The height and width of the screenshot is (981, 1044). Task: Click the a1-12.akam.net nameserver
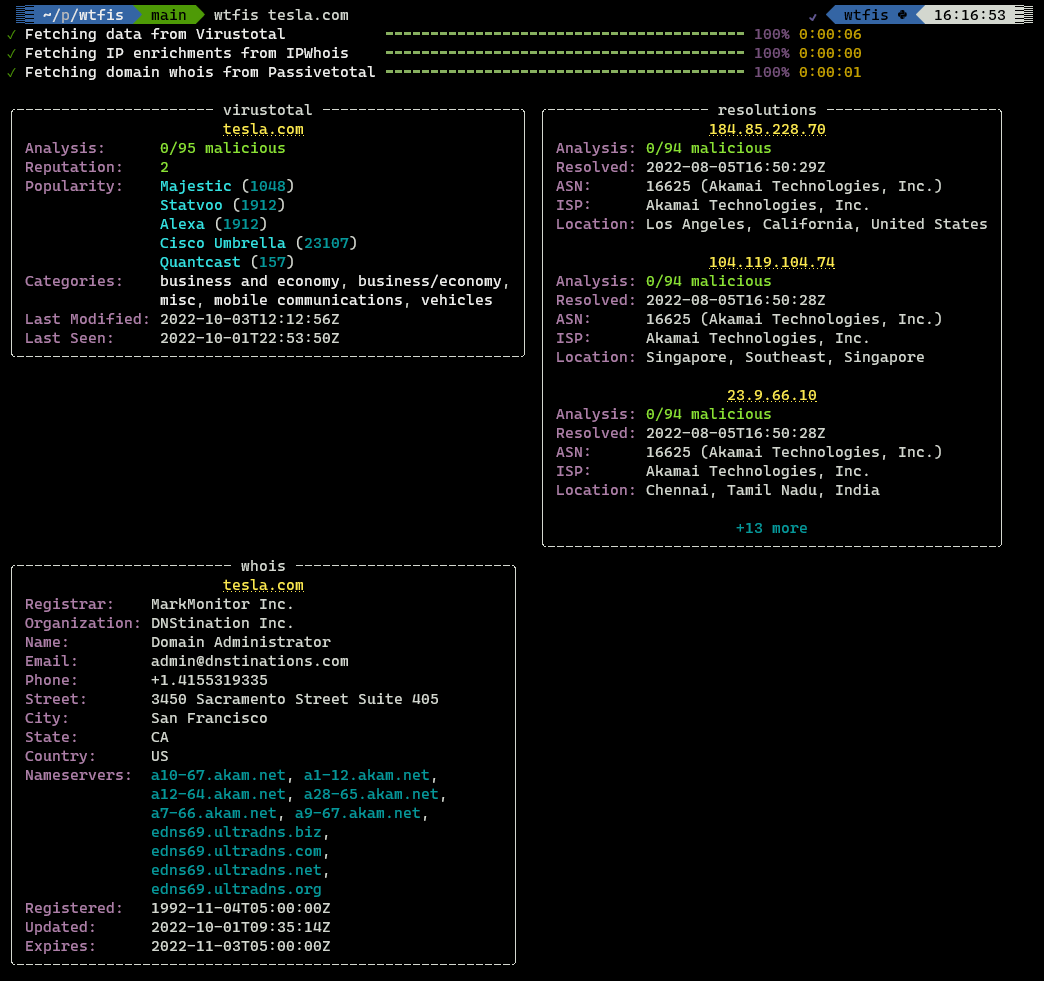point(367,775)
